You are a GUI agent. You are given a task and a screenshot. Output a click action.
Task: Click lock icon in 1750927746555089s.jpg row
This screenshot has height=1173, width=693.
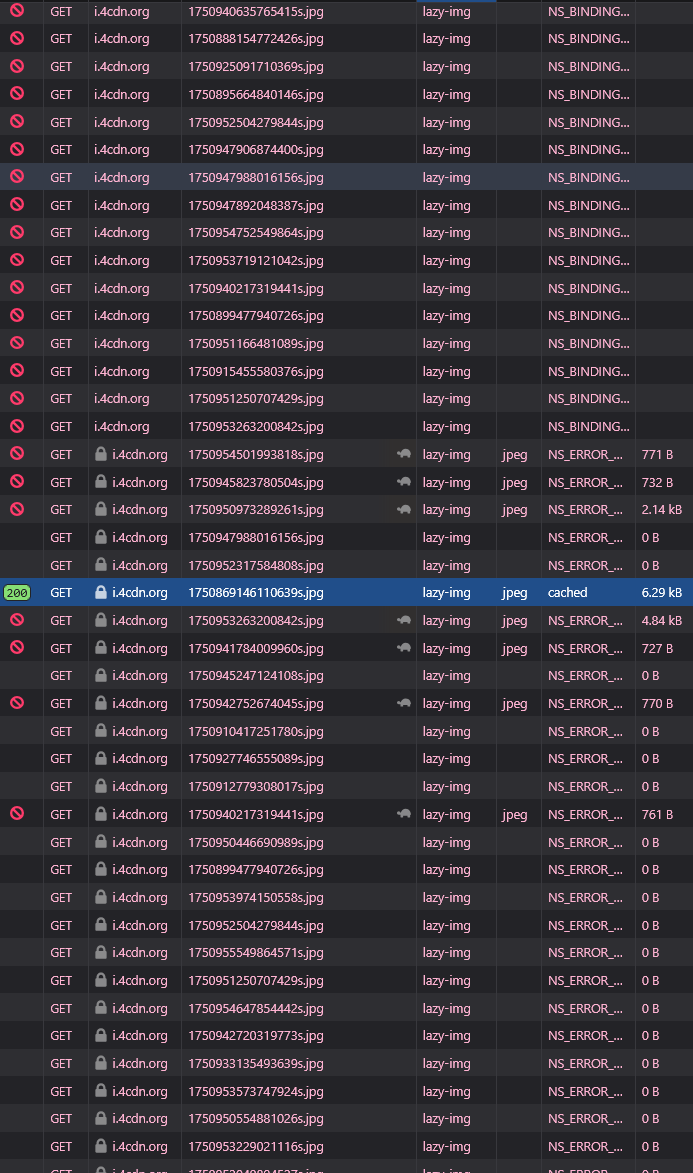tap(101, 758)
